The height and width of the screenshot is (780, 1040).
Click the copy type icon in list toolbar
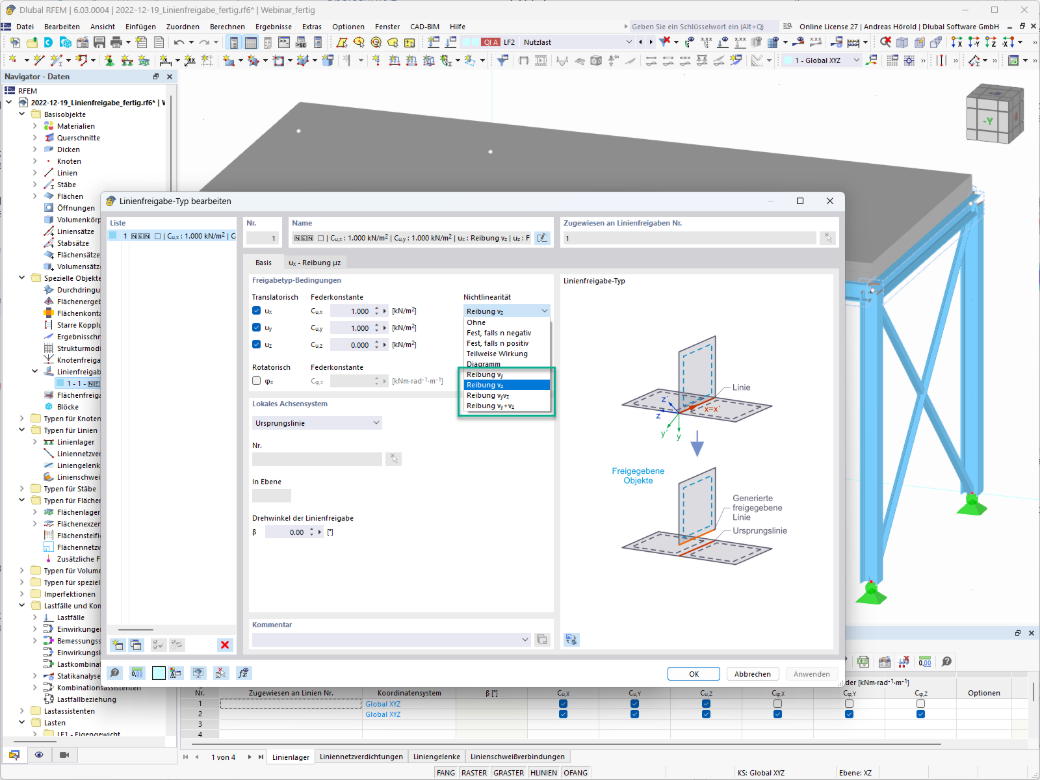coord(136,645)
